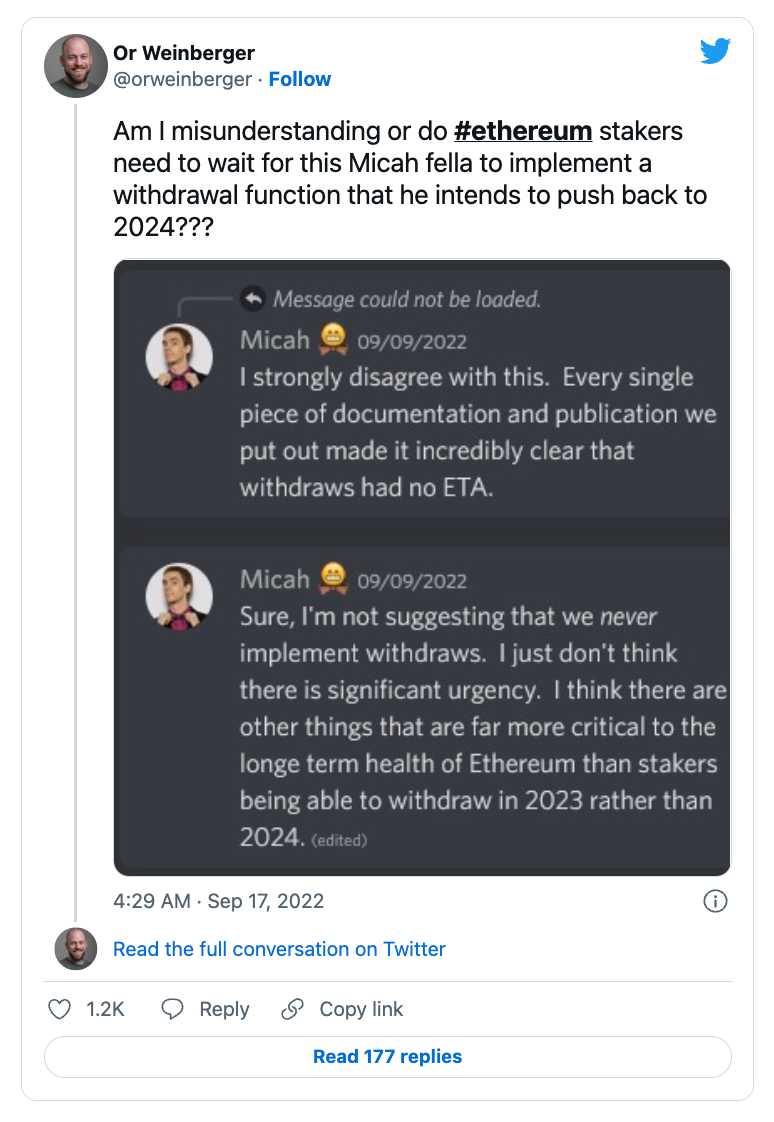Click the chain link icon
774x1122 pixels.
pos(293,1009)
